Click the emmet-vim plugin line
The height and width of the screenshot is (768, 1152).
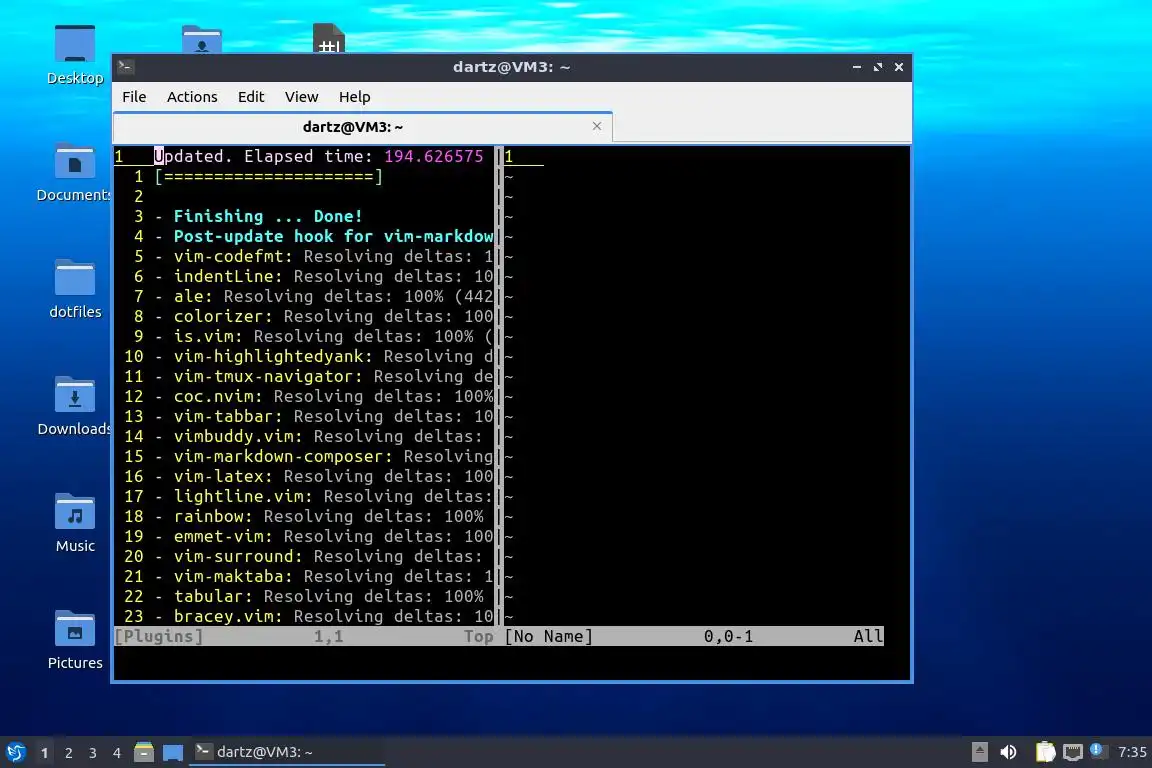point(323,536)
